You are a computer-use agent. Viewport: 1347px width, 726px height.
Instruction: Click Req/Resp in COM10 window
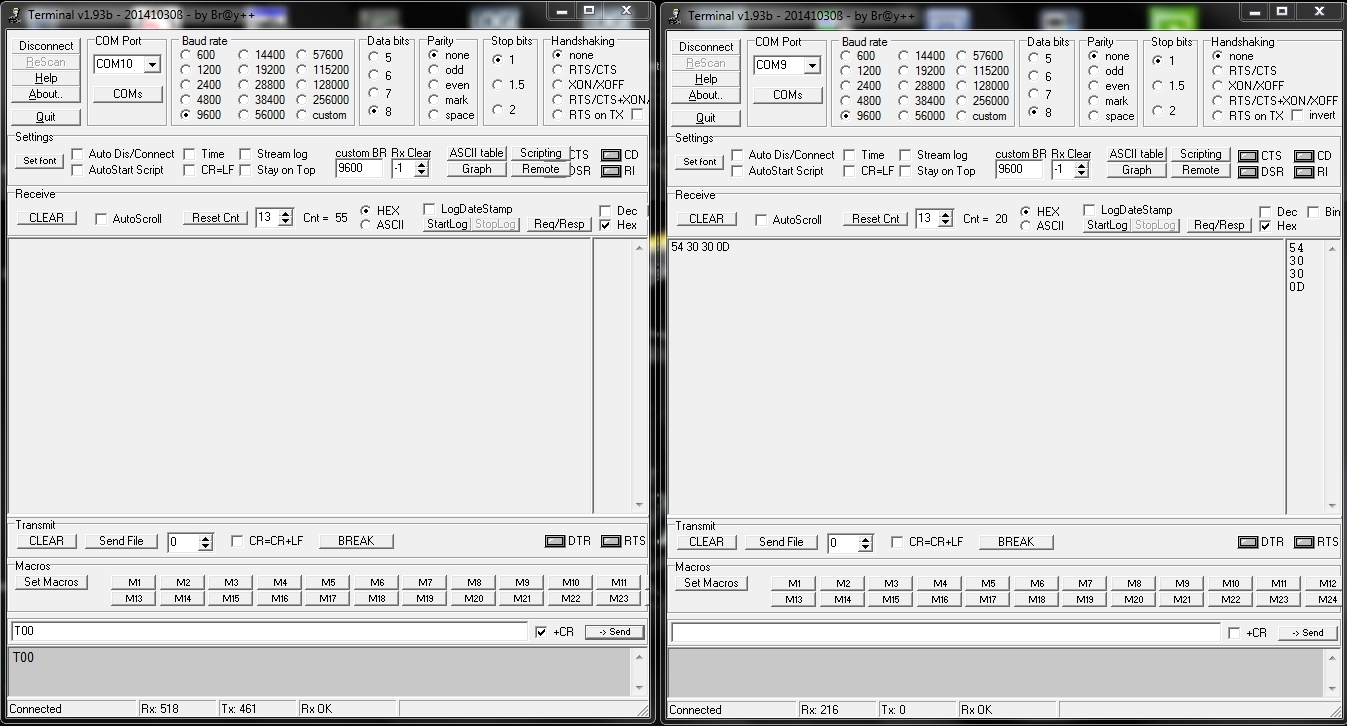pos(559,224)
